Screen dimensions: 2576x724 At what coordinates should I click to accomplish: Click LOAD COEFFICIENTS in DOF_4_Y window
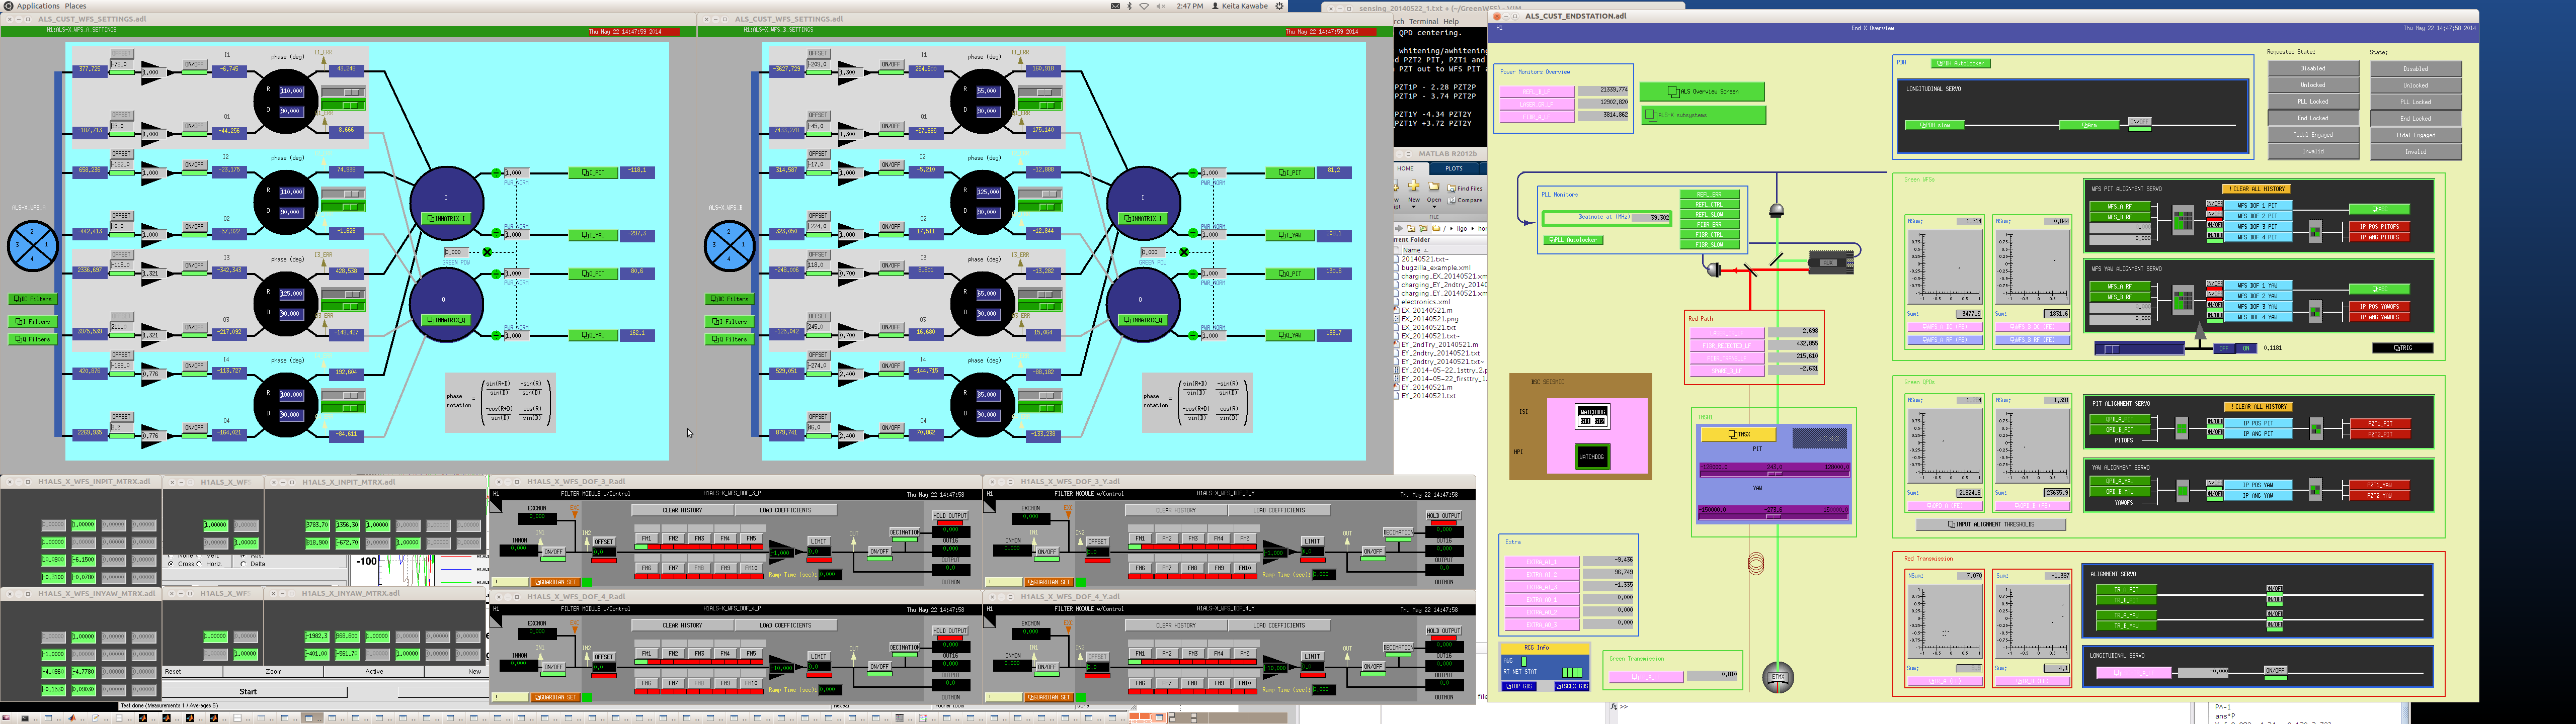[1279, 625]
